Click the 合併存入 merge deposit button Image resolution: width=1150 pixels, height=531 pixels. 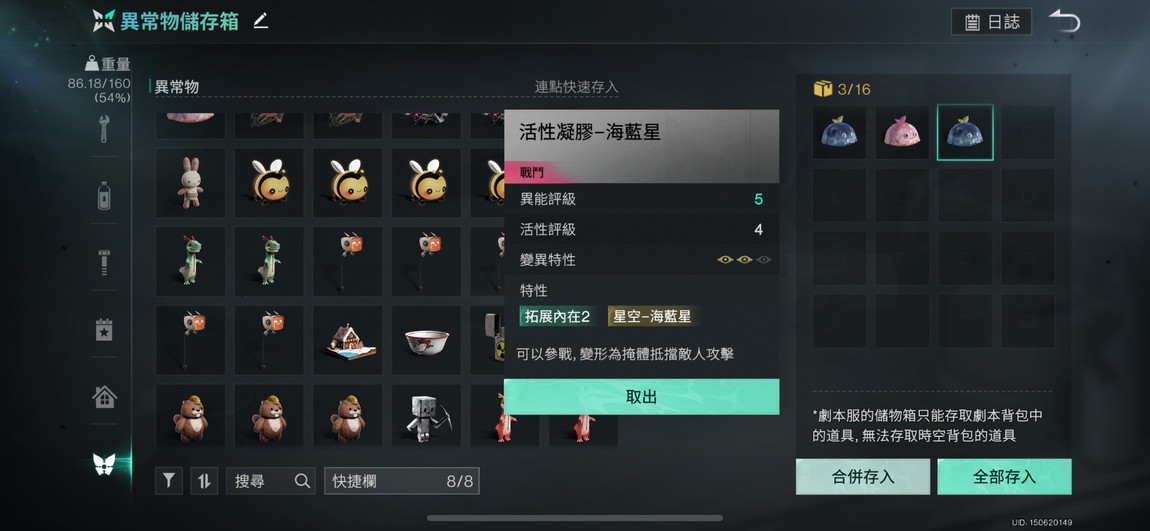tap(862, 477)
